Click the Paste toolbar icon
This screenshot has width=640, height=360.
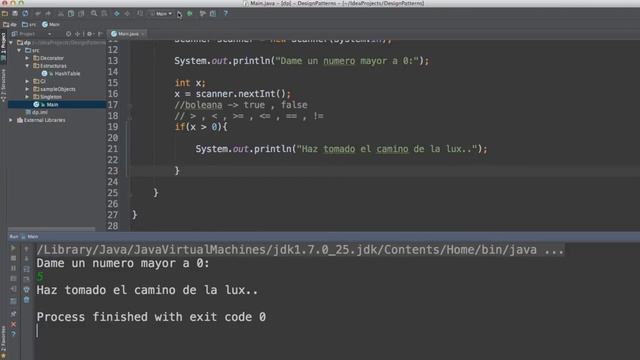pos(81,13)
